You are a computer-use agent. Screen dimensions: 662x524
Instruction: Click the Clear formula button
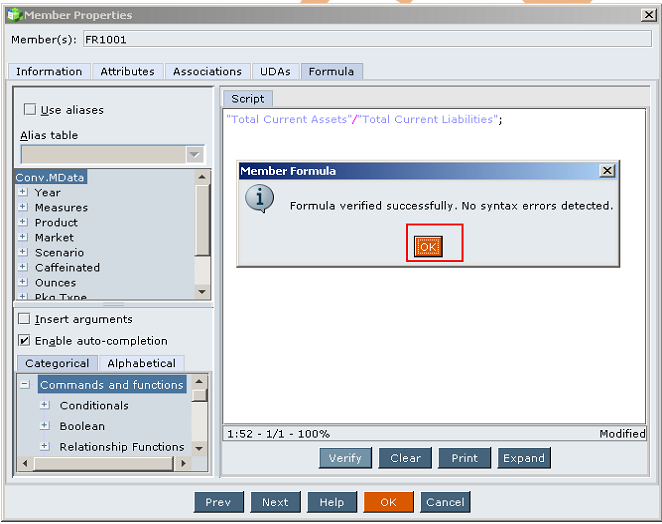[x=405, y=458]
